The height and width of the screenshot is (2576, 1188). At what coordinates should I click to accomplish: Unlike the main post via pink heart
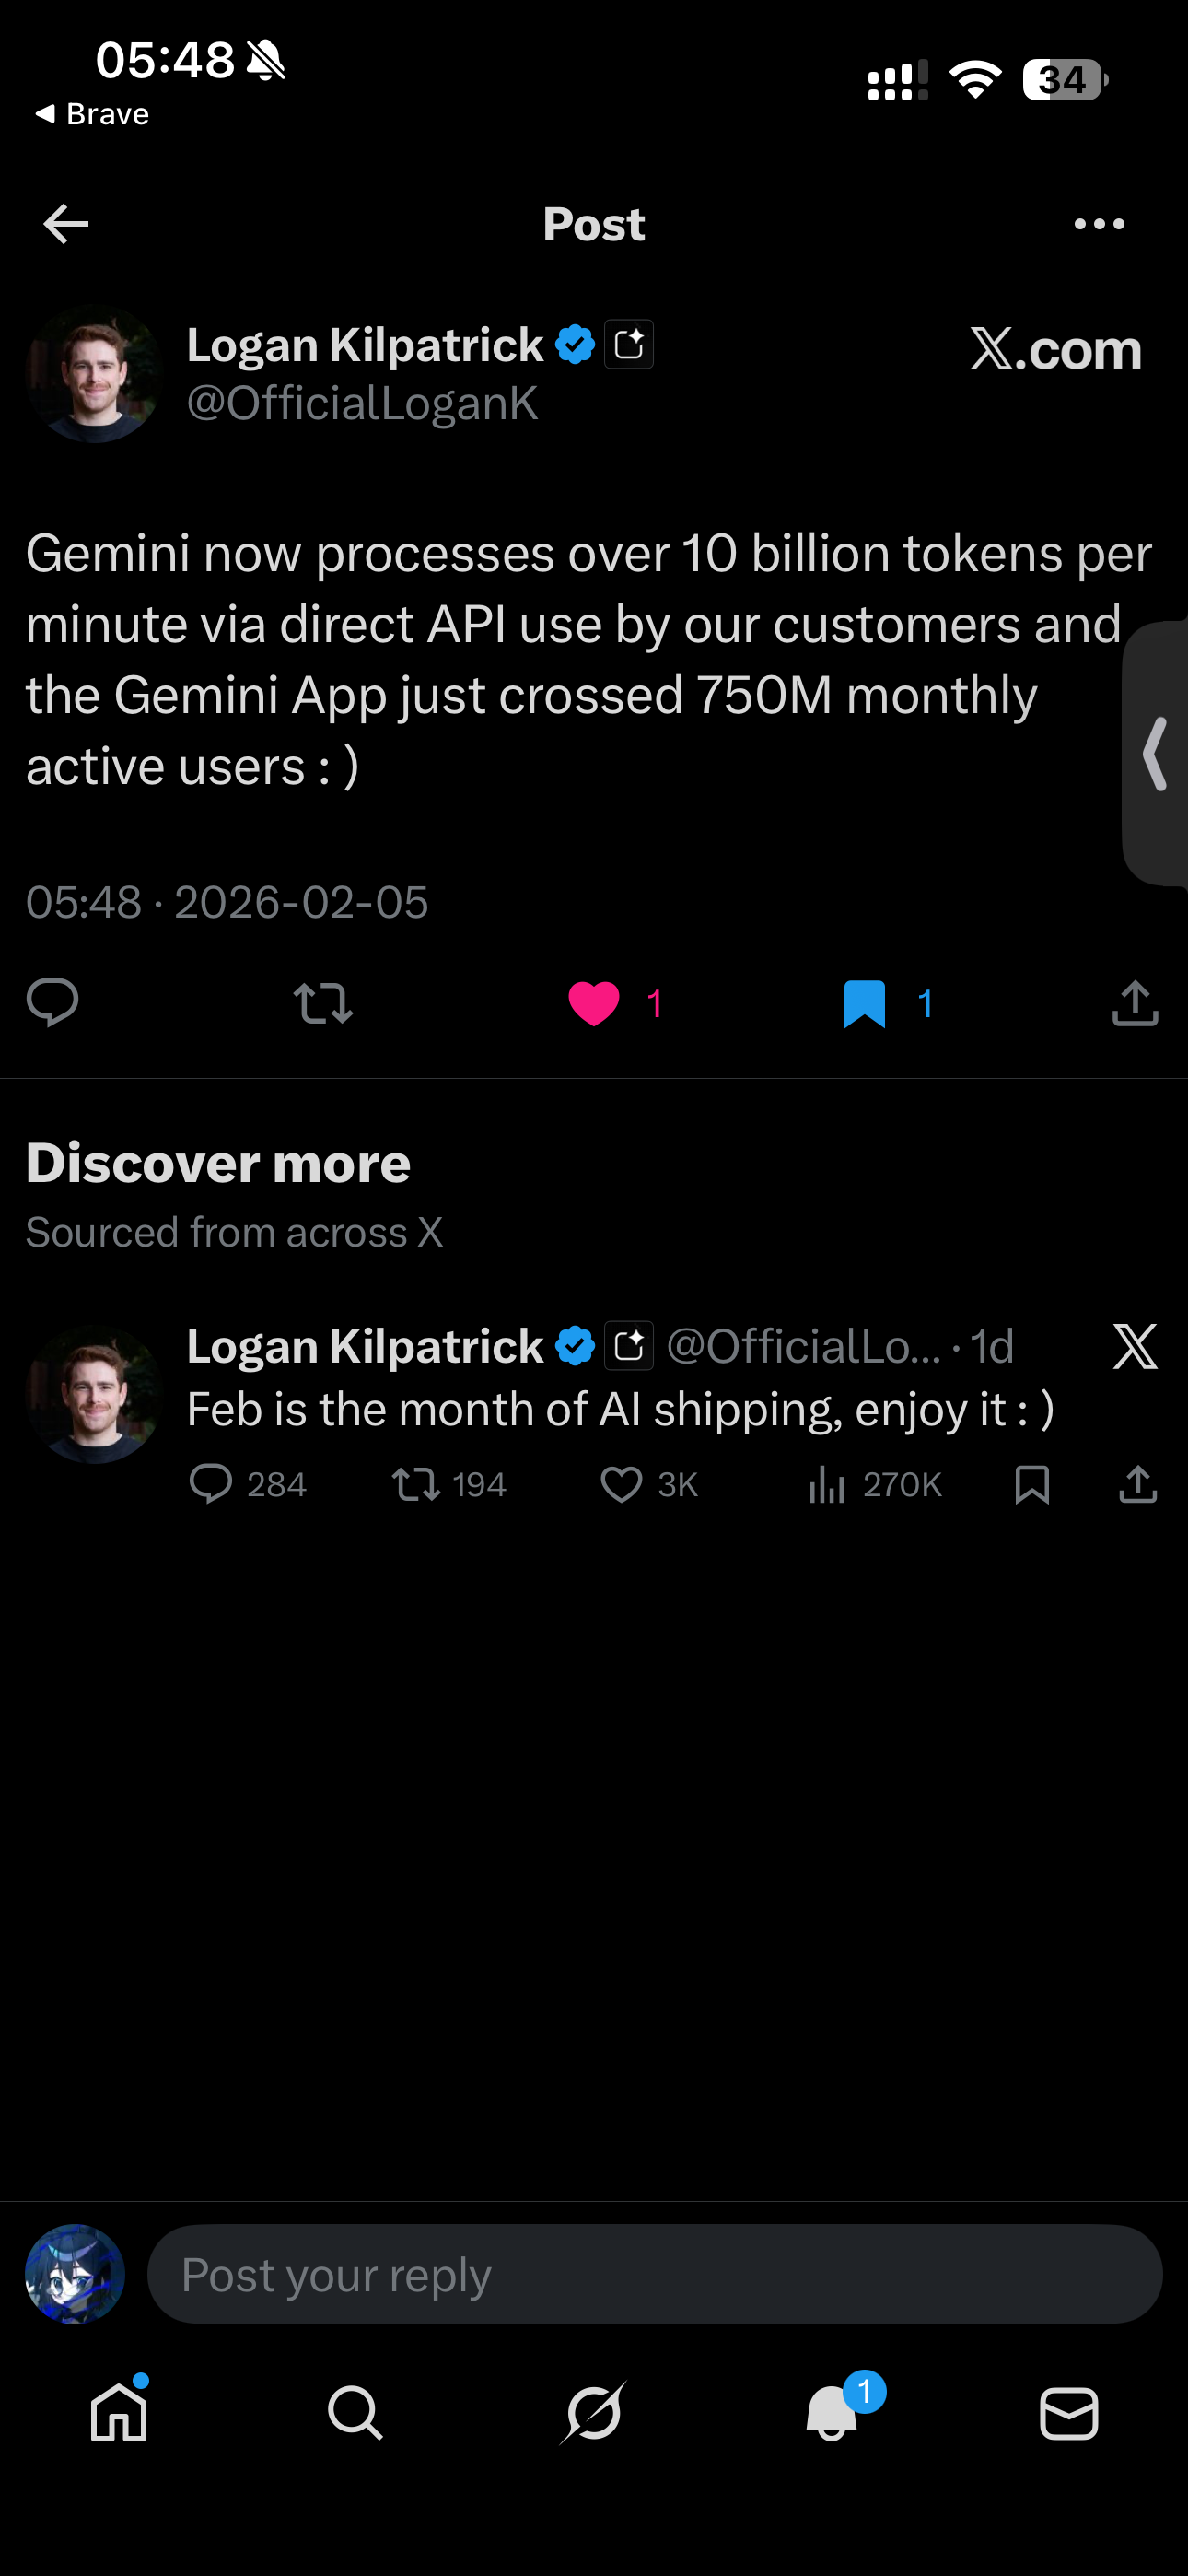click(594, 1003)
